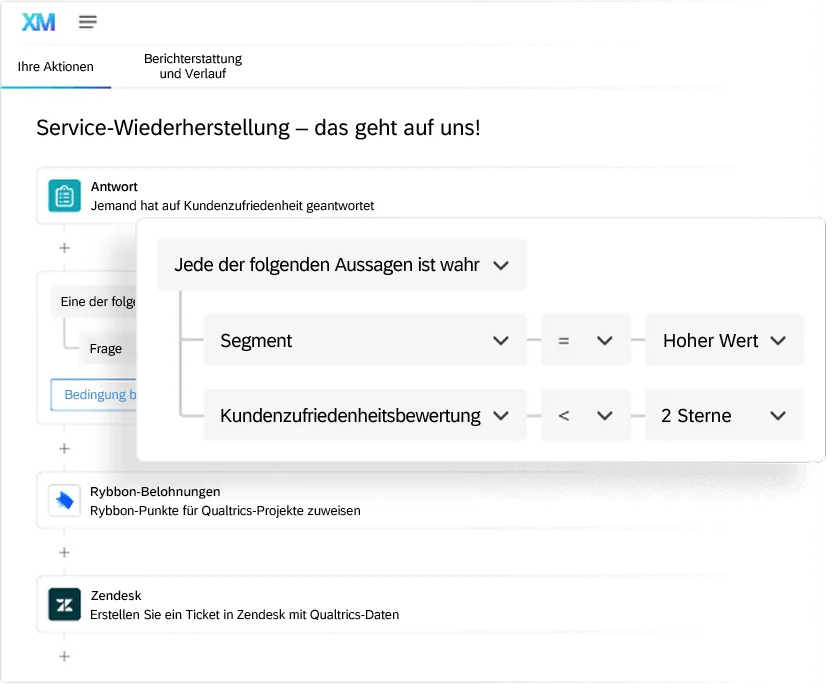Click the Bedingung button
835x684 pixels.
(x=94, y=395)
